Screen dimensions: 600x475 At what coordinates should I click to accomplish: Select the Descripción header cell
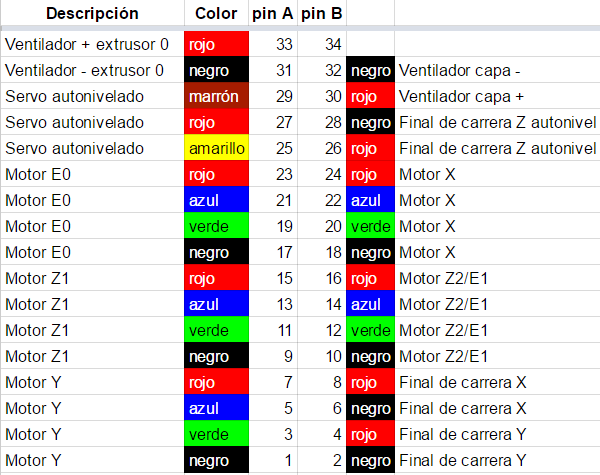click(x=93, y=13)
